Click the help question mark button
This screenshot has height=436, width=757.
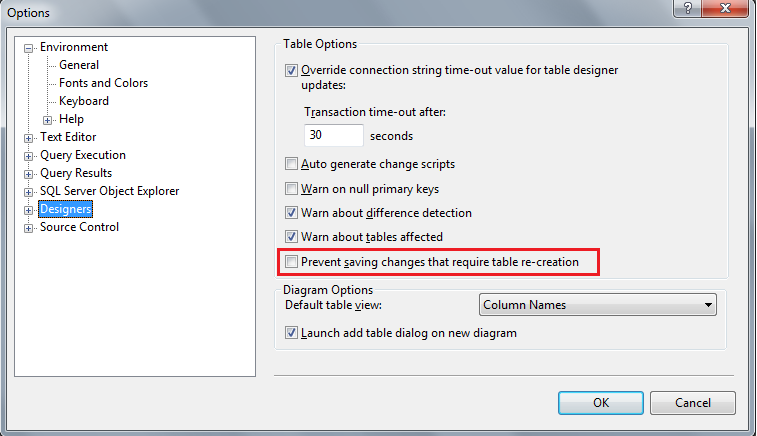(x=687, y=8)
